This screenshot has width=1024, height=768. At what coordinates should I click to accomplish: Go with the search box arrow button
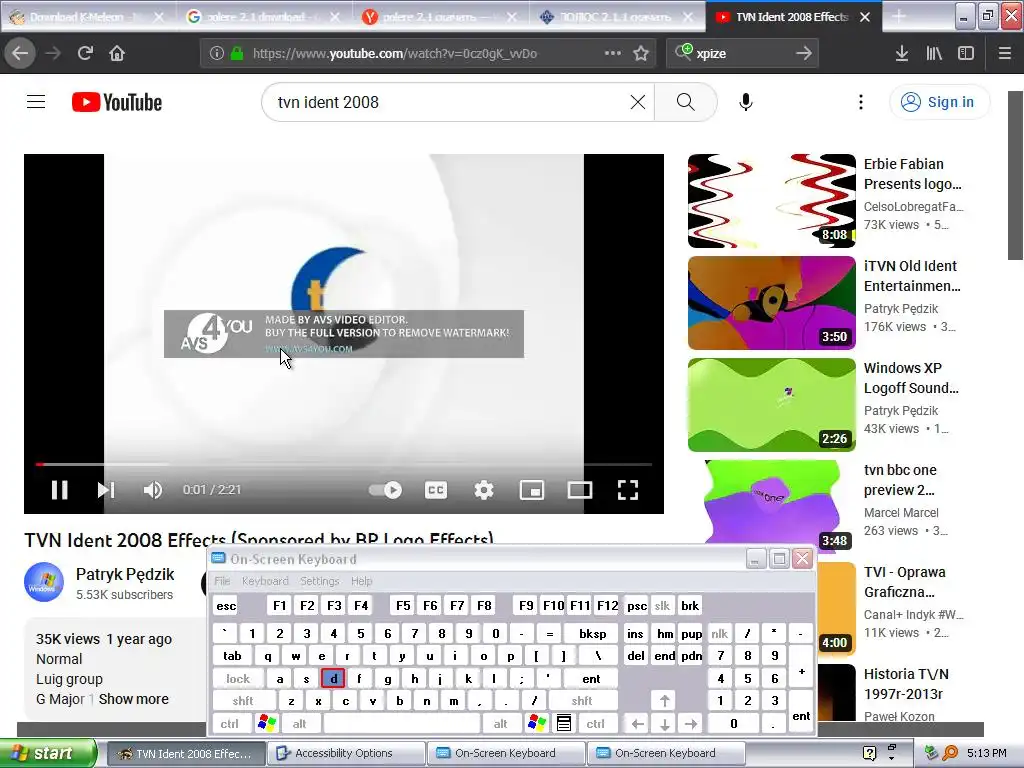pyautogui.click(x=804, y=54)
